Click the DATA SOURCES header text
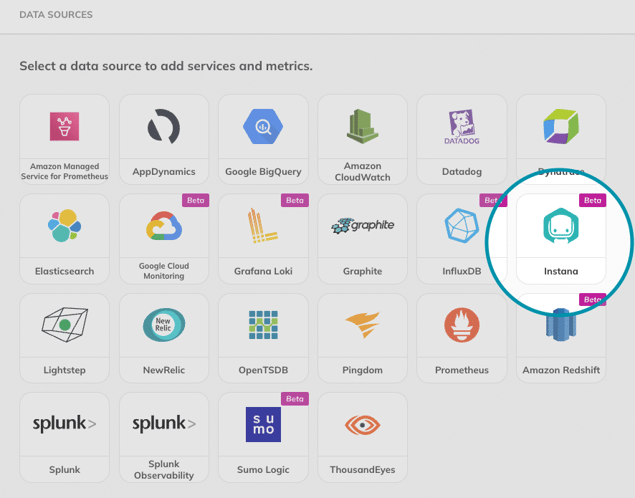 (x=56, y=15)
